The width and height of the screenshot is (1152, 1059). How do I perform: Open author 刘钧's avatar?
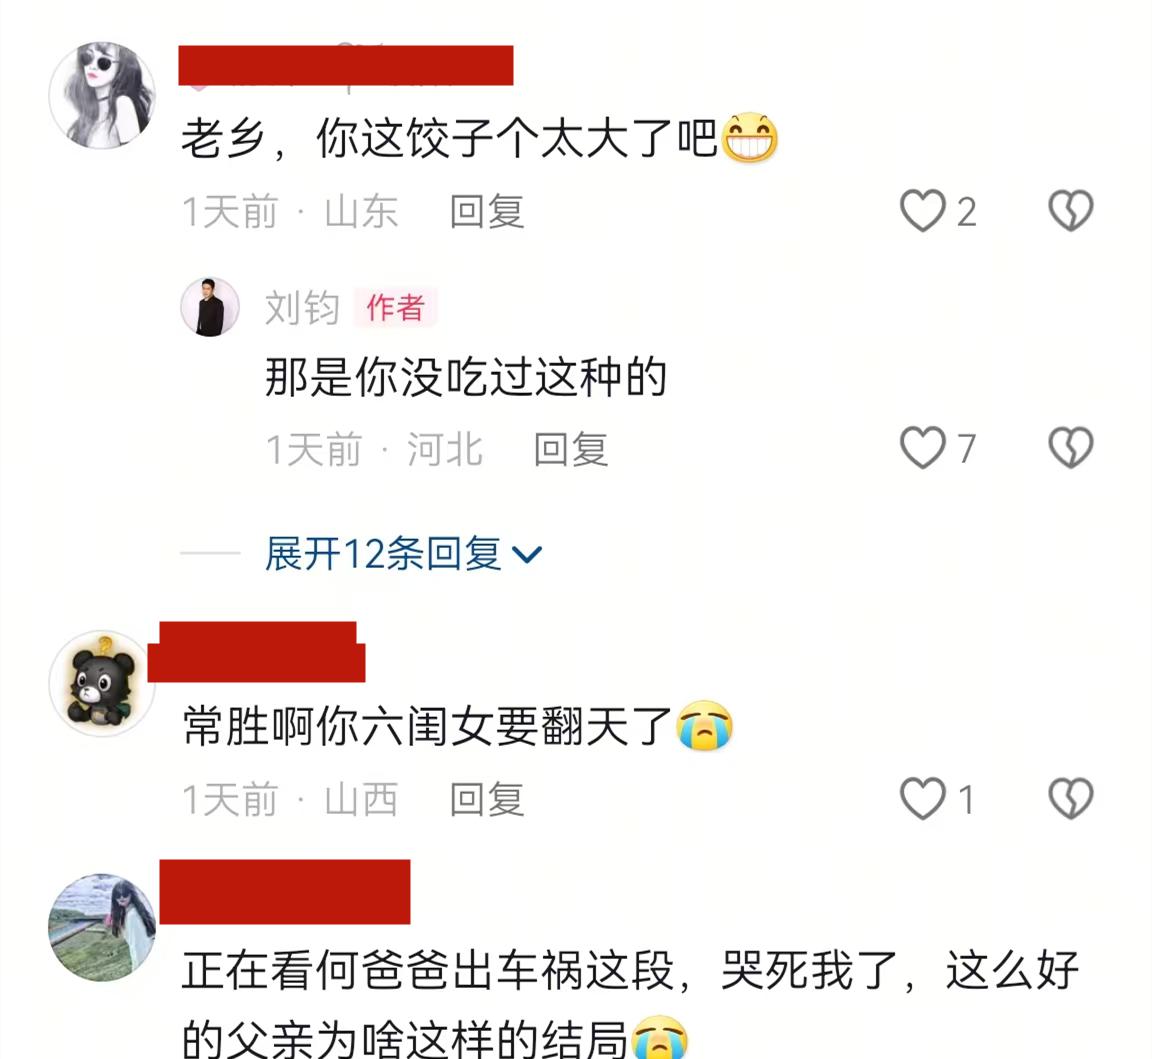210,307
